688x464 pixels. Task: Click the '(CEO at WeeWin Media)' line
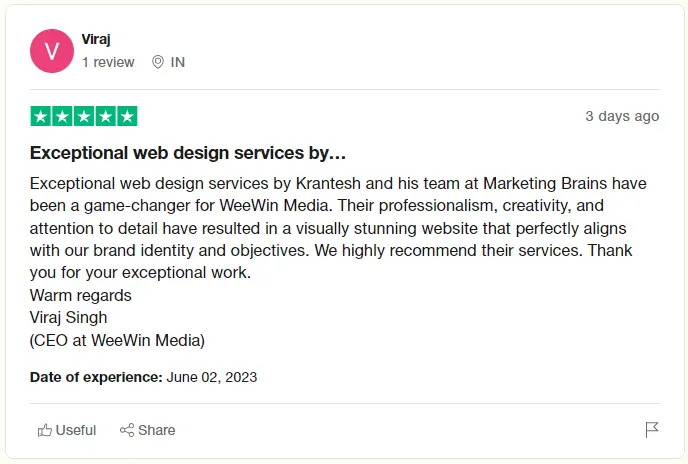tap(117, 340)
